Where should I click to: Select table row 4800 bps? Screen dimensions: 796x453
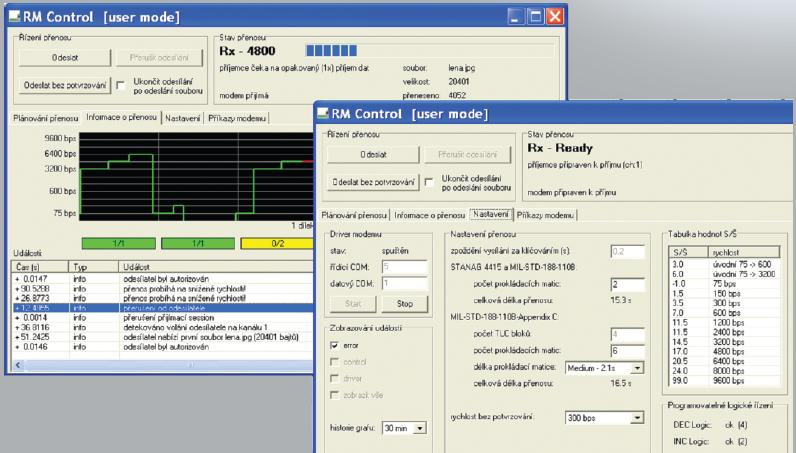point(725,351)
